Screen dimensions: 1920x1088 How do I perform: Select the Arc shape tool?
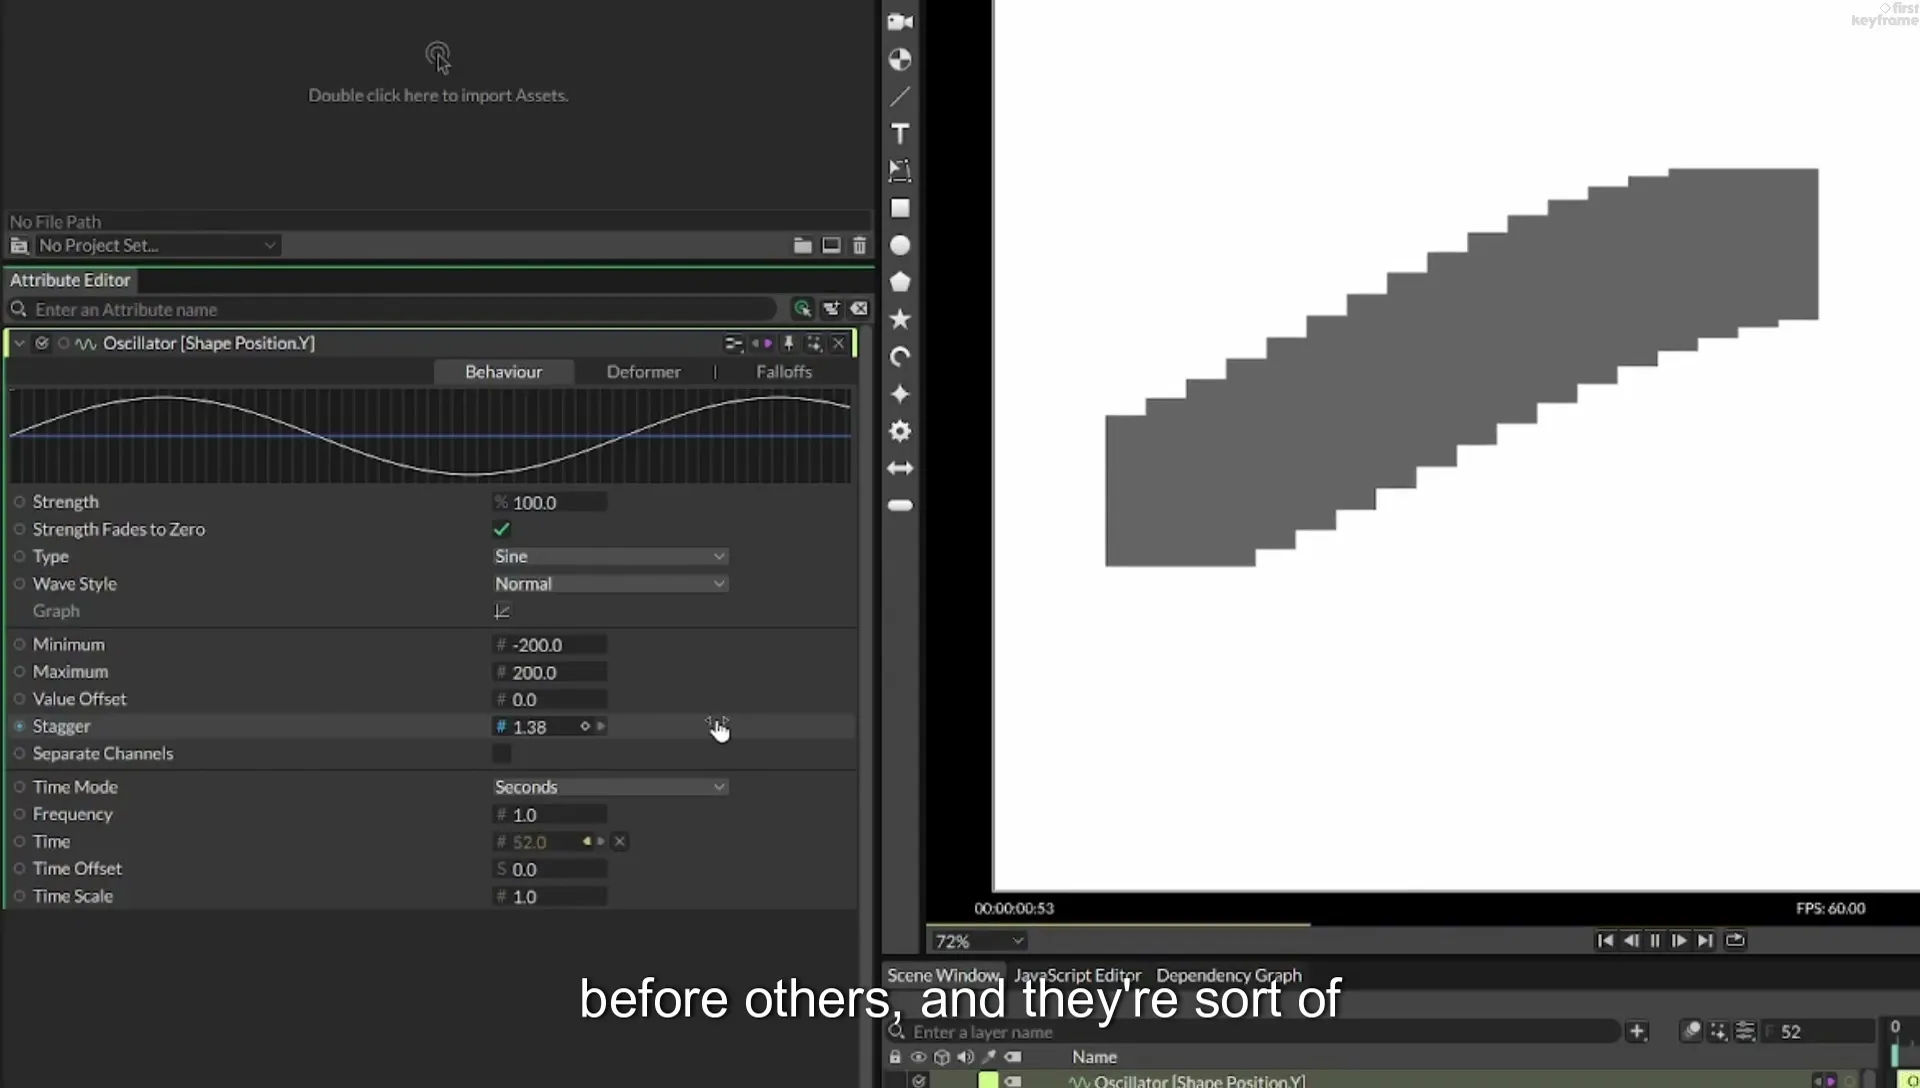pyautogui.click(x=900, y=357)
